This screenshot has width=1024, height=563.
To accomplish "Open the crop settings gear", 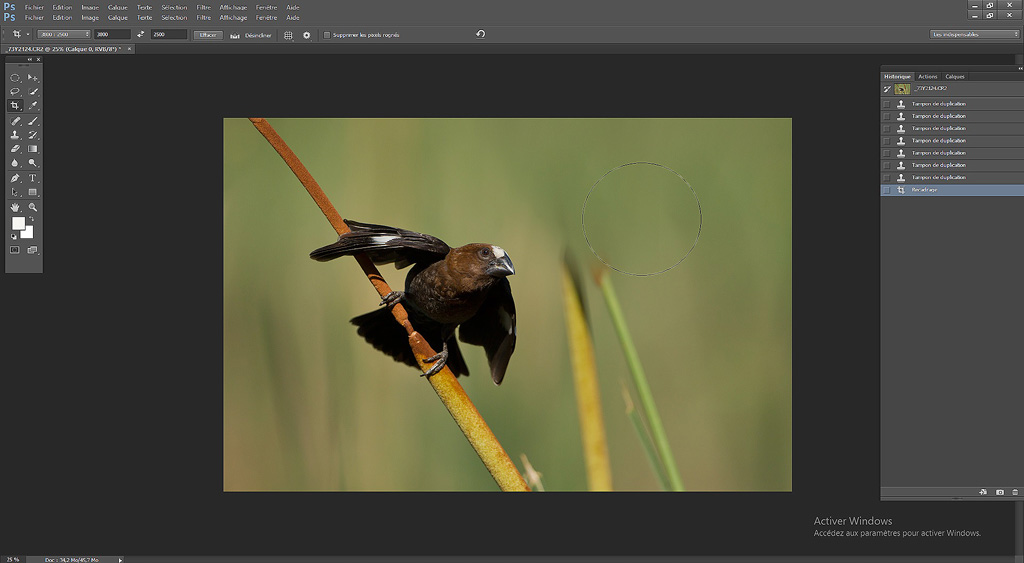I will tap(307, 35).
